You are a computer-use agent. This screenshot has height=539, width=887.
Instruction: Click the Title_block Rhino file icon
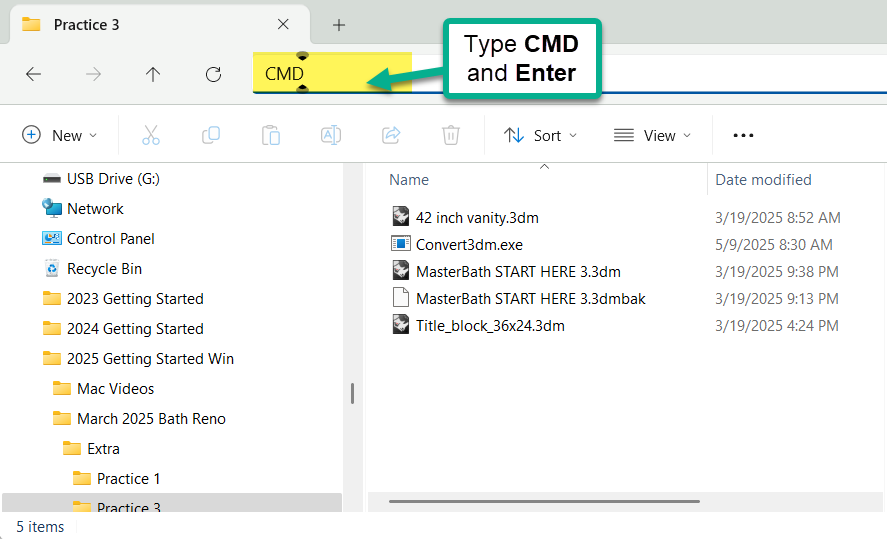click(401, 324)
